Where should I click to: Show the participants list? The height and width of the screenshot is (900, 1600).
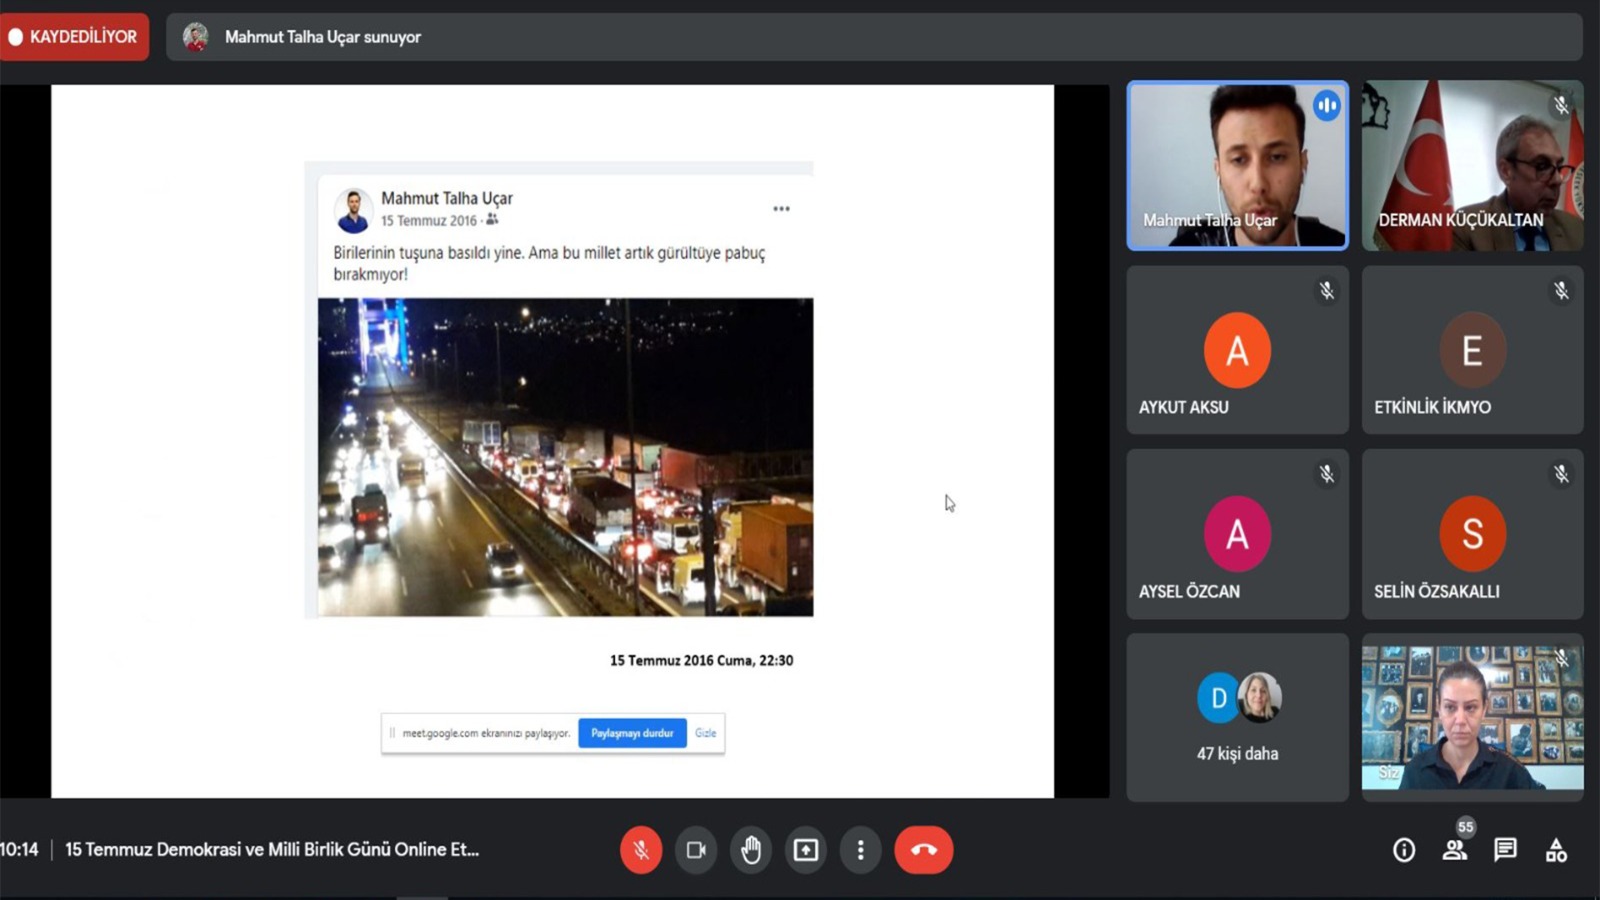click(x=1454, y=850)
